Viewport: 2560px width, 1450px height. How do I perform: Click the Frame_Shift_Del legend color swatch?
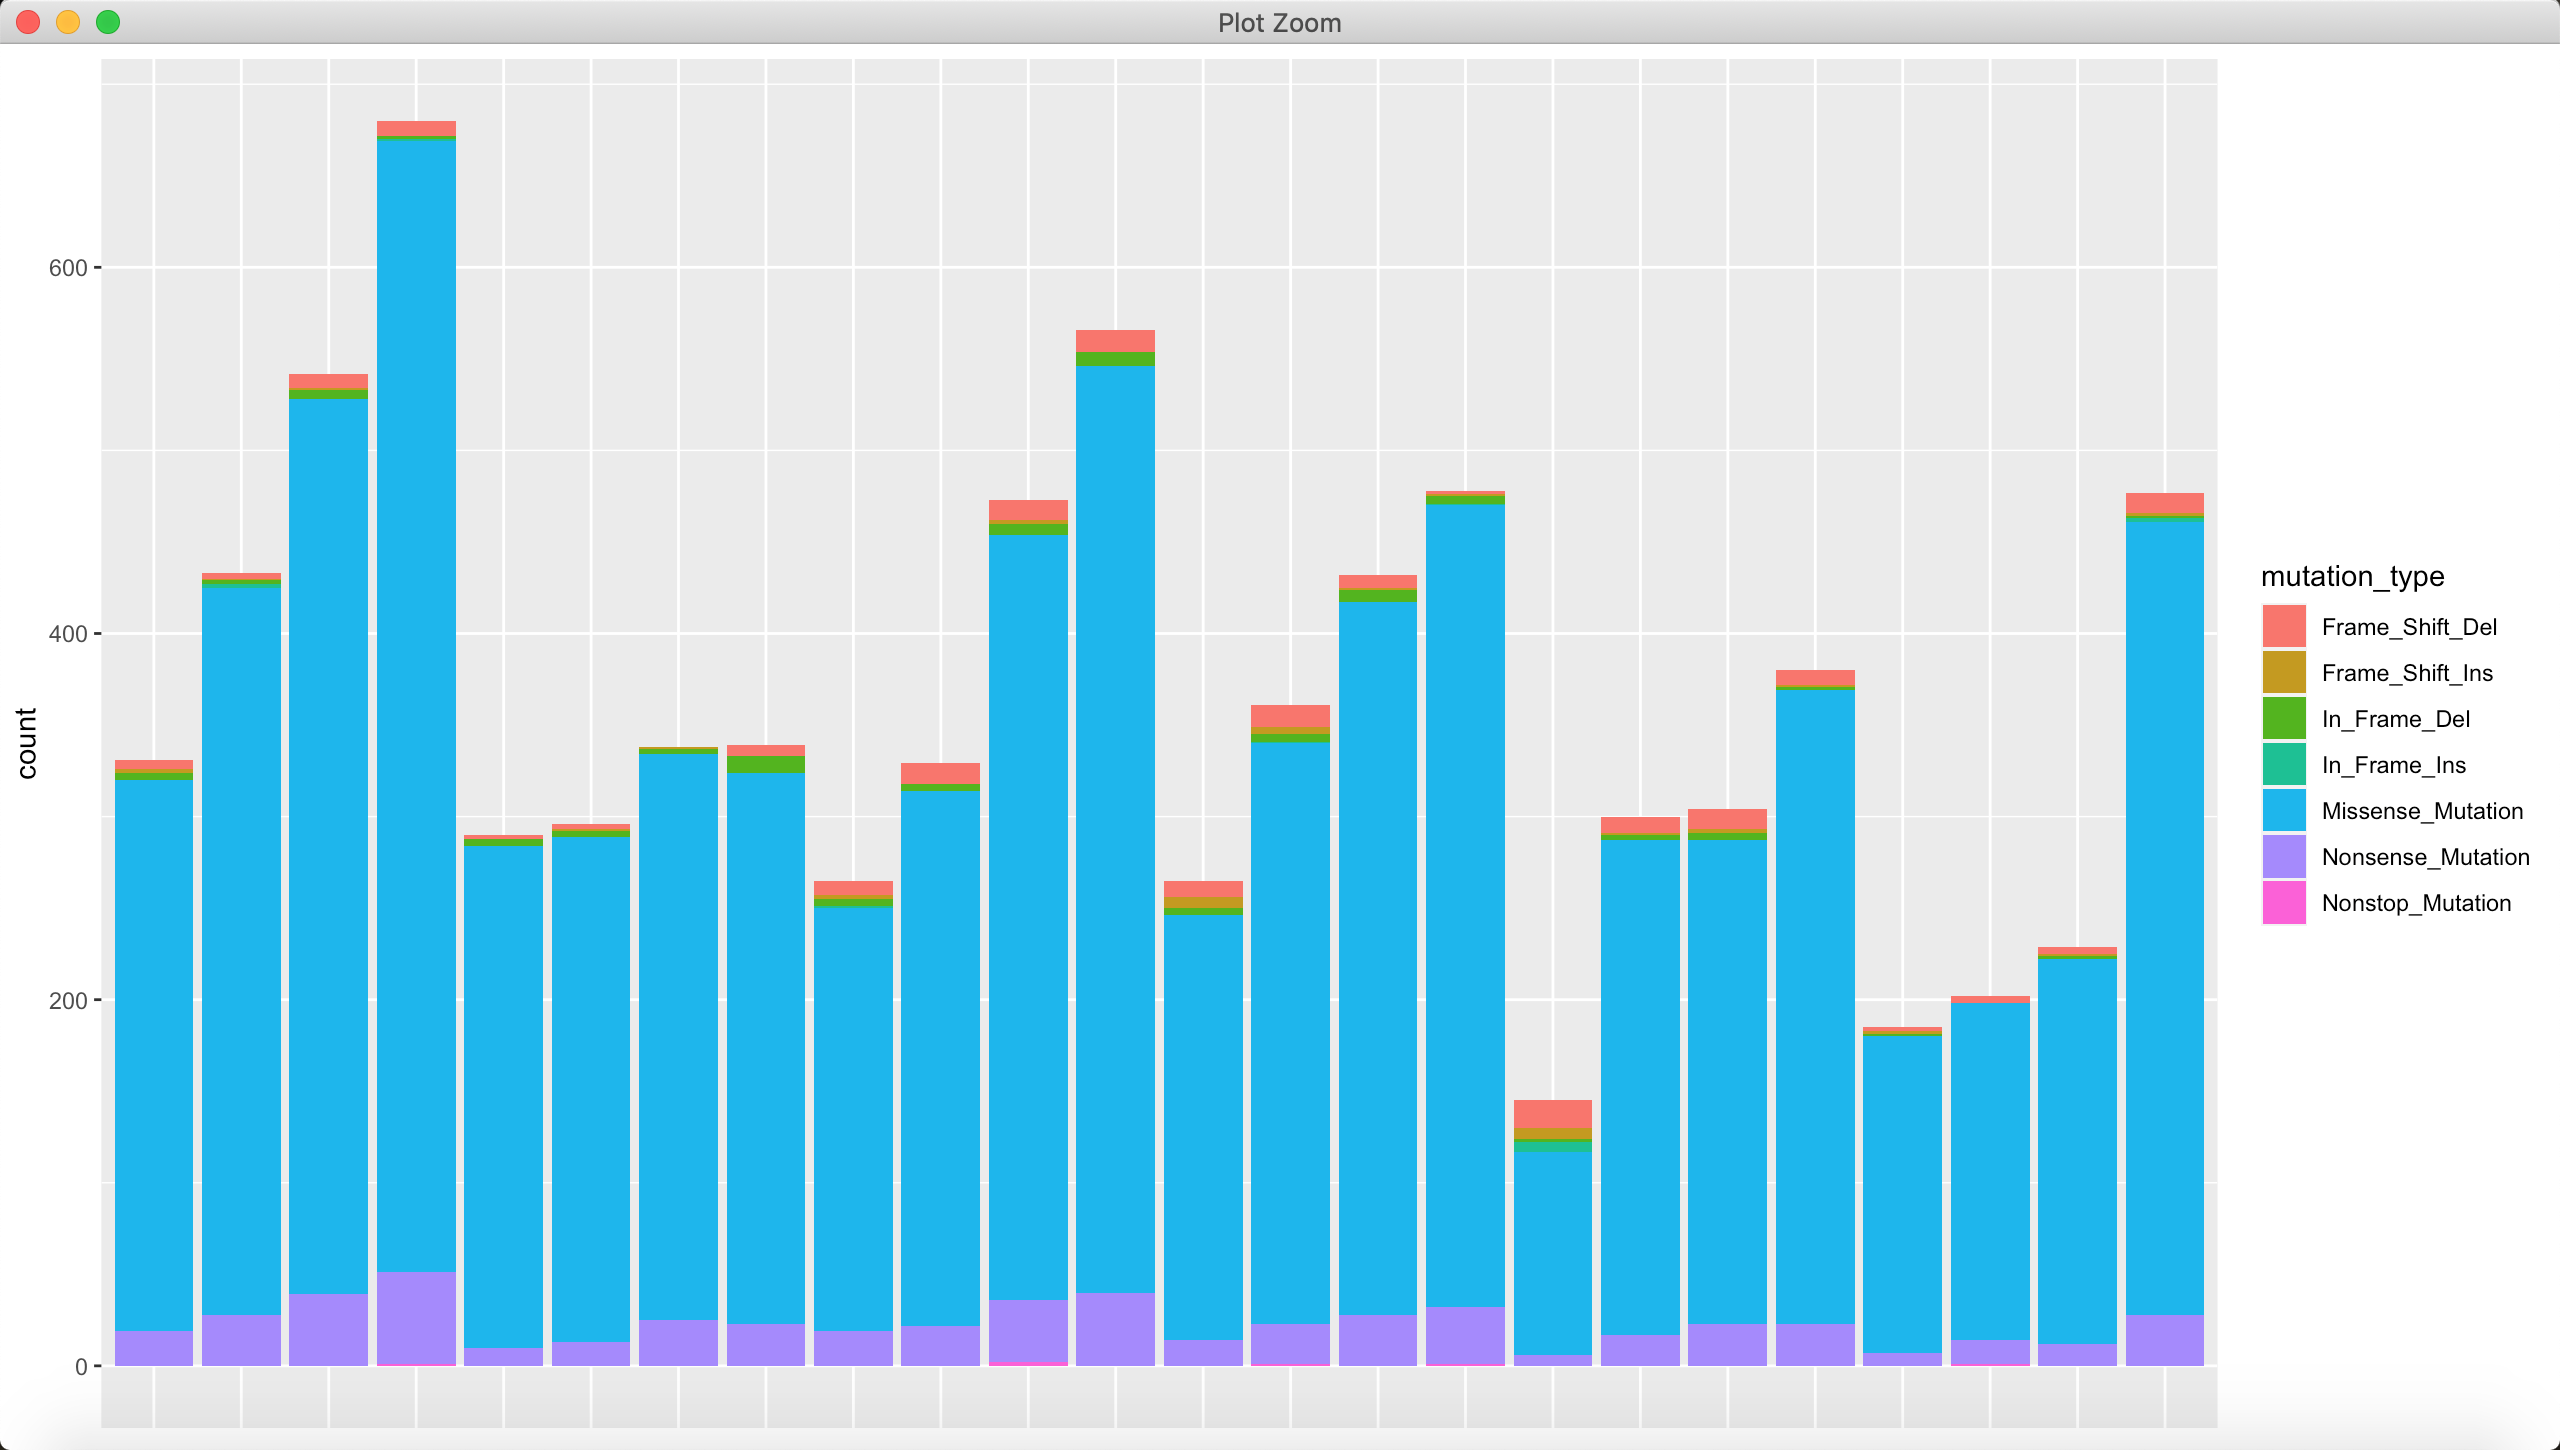[x=2284, y=627]
